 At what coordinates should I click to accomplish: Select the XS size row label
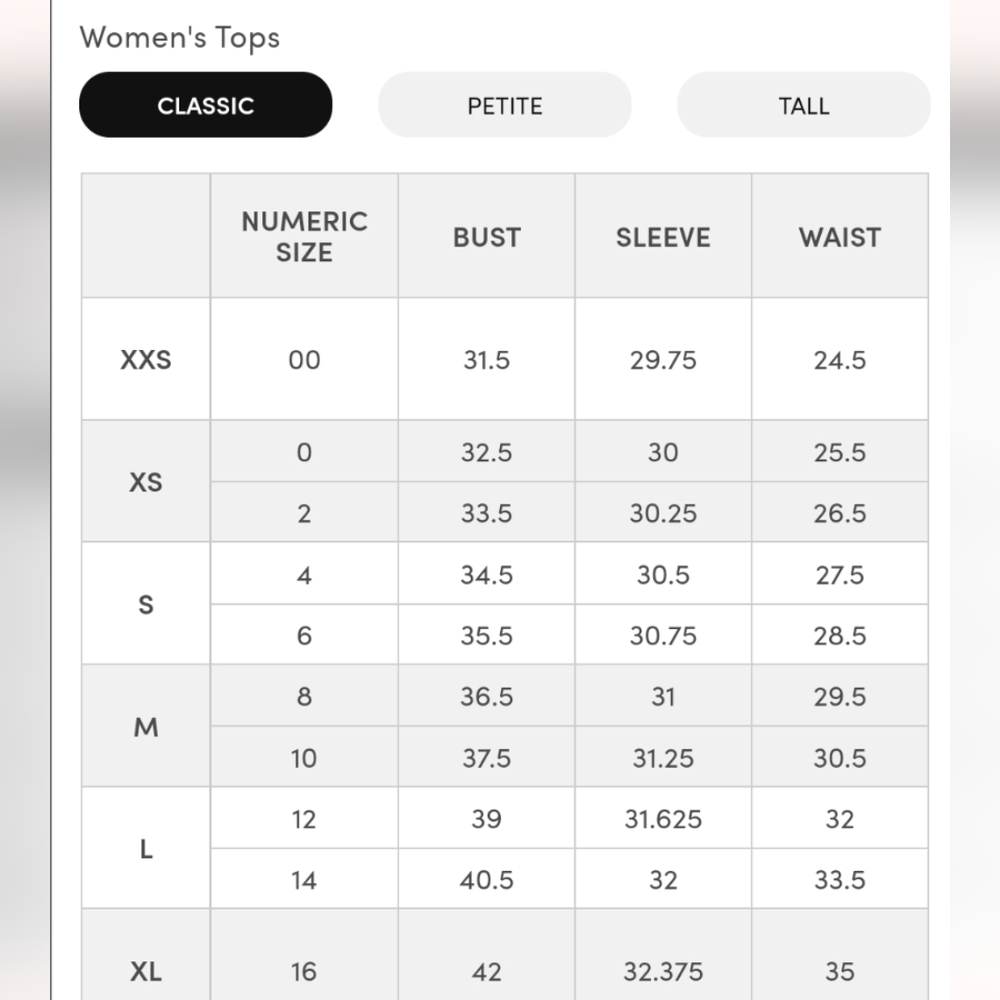(x=146, y=482)
